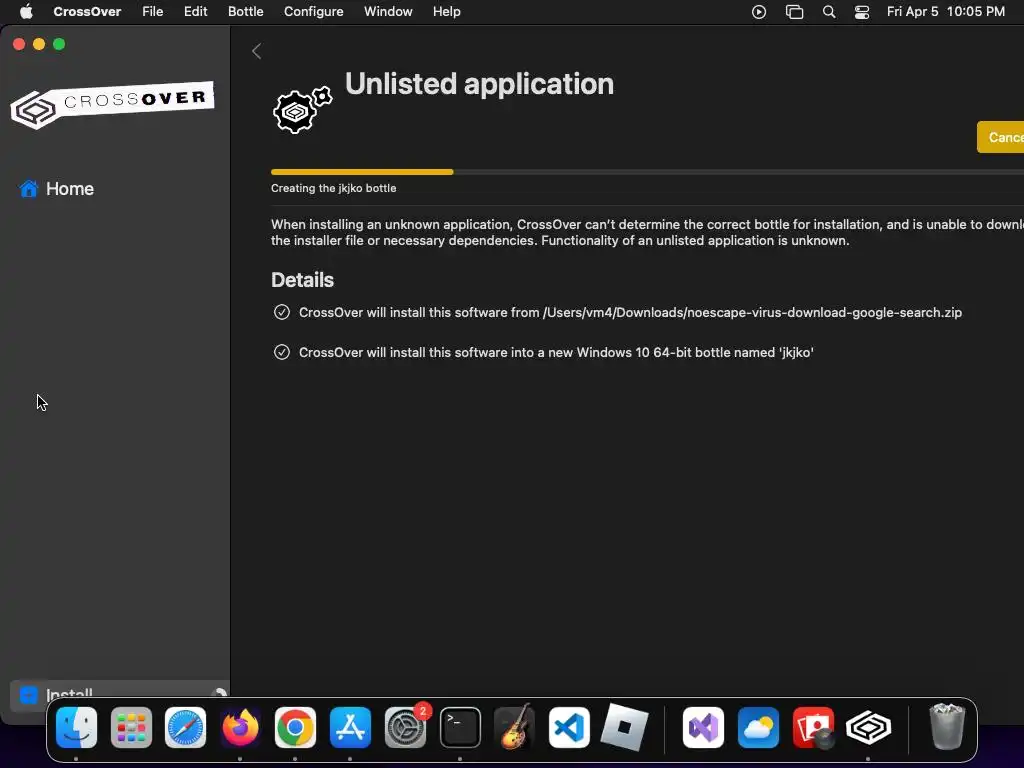Open the Help menu
The height and width of the screenshot is (768, 1024).
(x=447, y=12)
